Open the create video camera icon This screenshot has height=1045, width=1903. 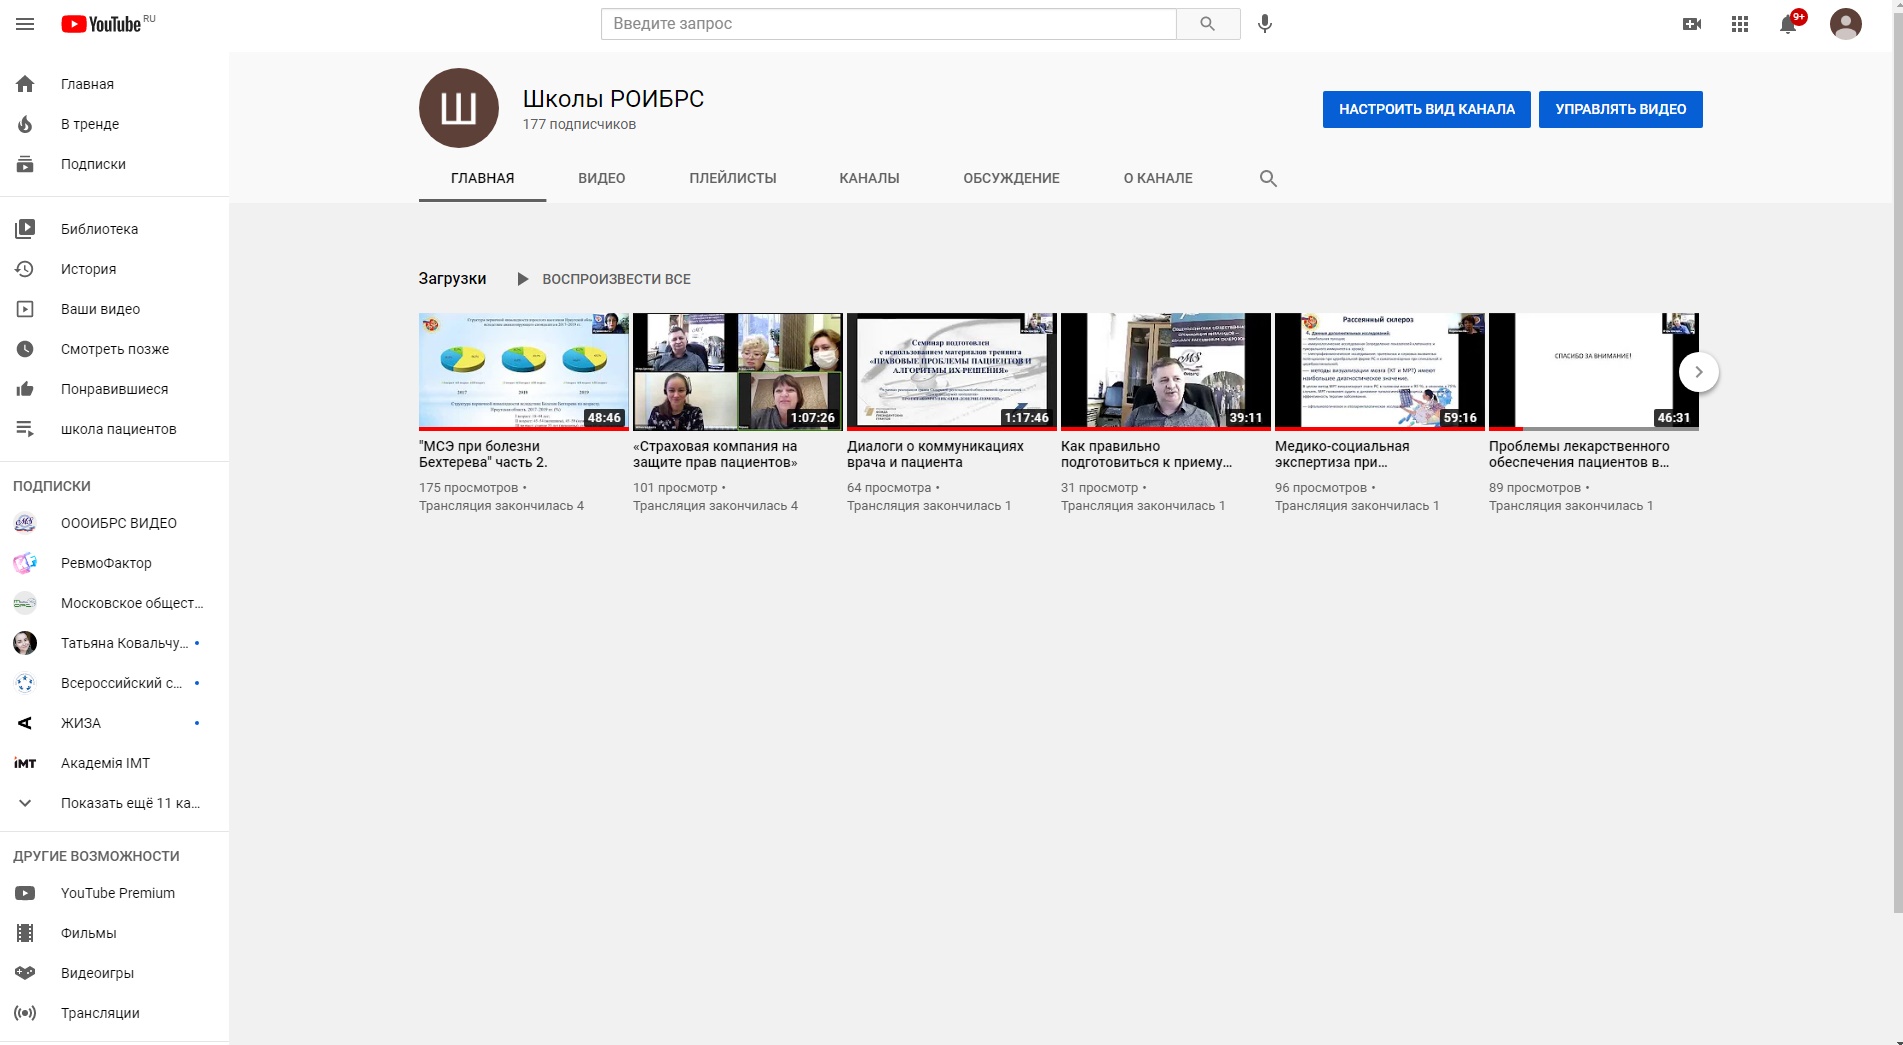(x=1691, y=24)
